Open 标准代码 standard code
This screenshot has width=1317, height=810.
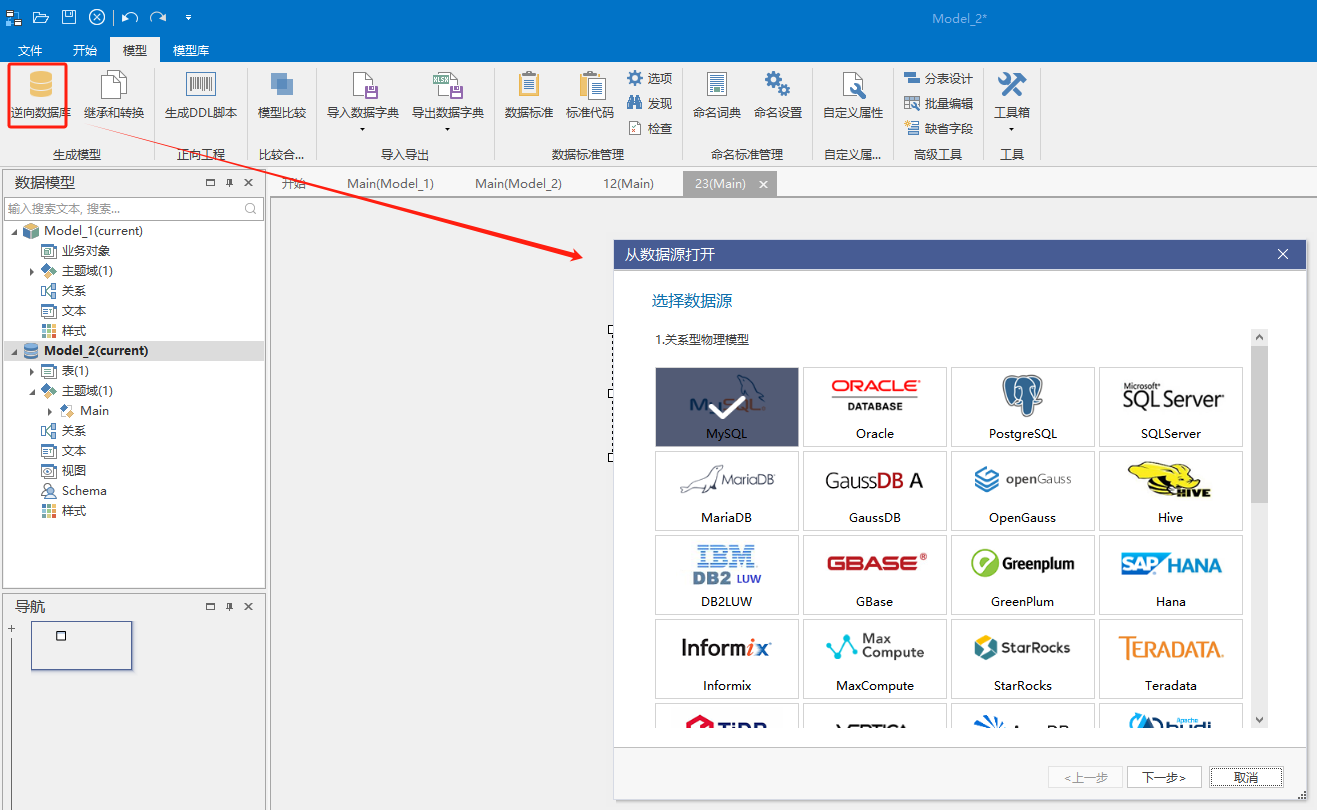tap(590, 97)
